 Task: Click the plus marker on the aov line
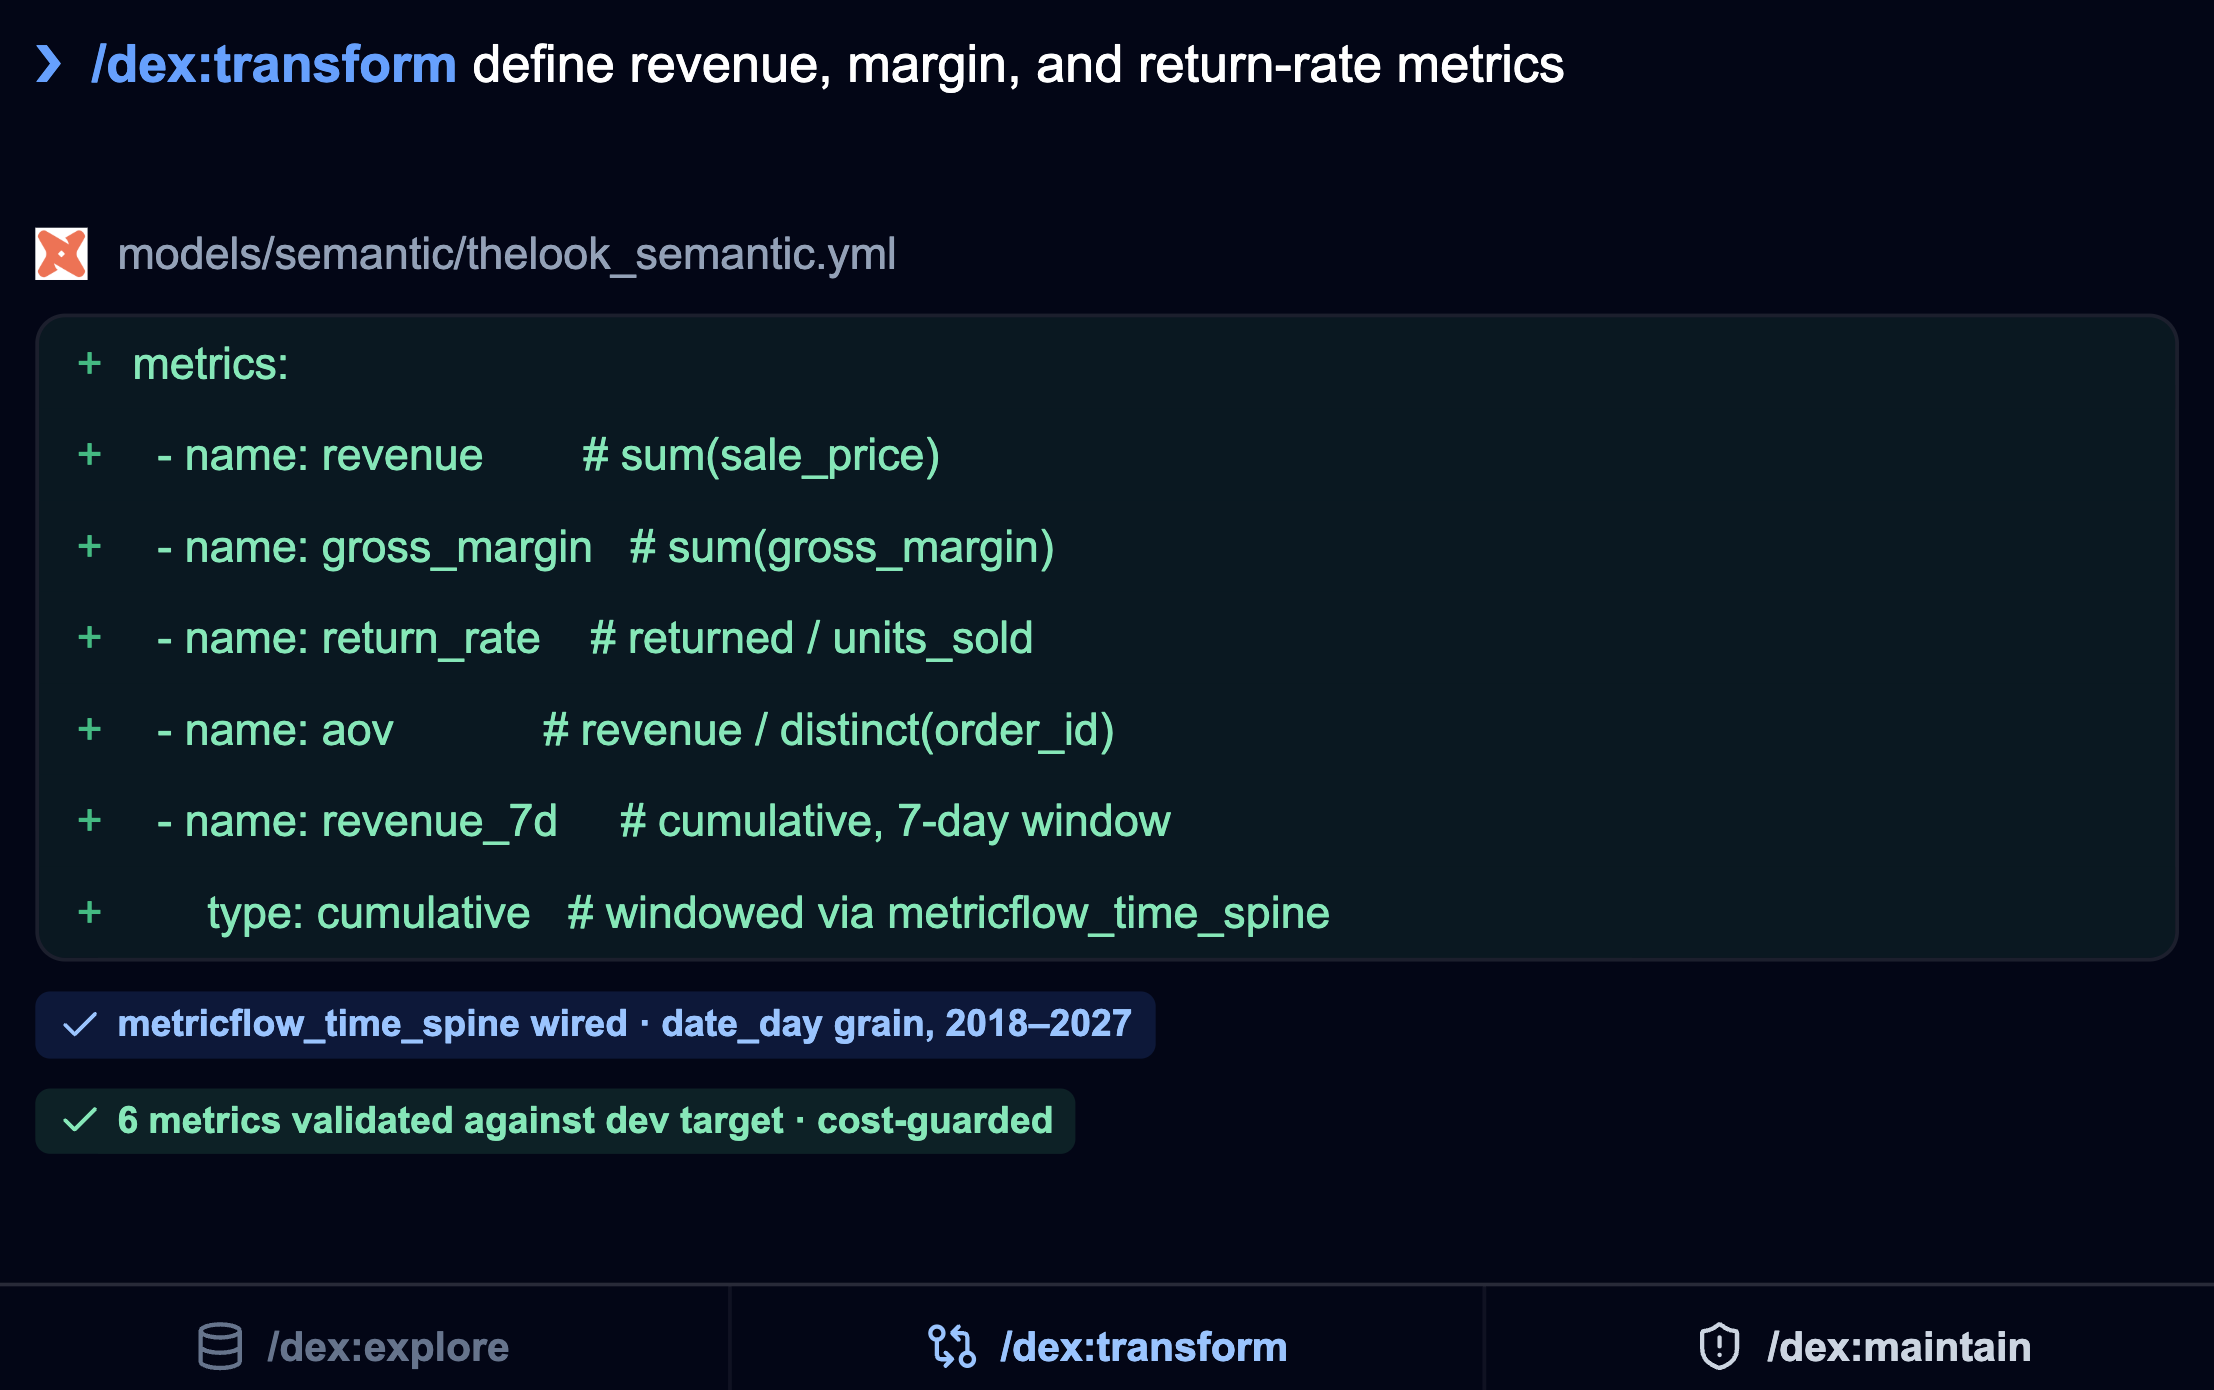pyautogui.click(x=90, y=730)
